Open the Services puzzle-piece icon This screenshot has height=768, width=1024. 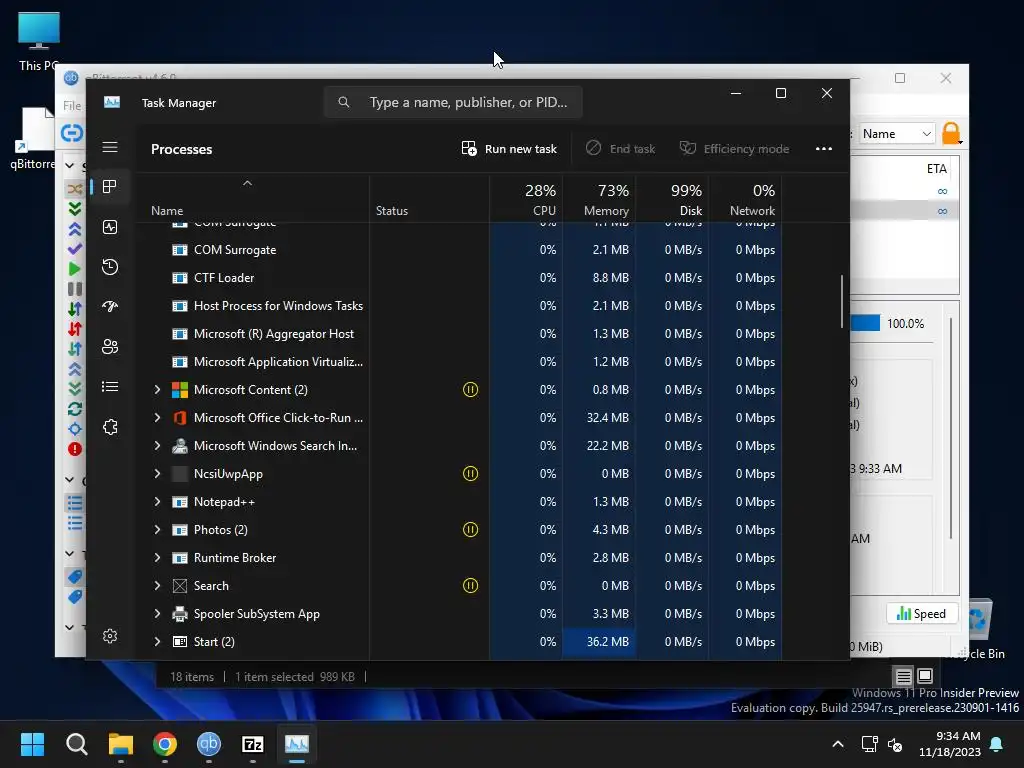click(110, 427)
